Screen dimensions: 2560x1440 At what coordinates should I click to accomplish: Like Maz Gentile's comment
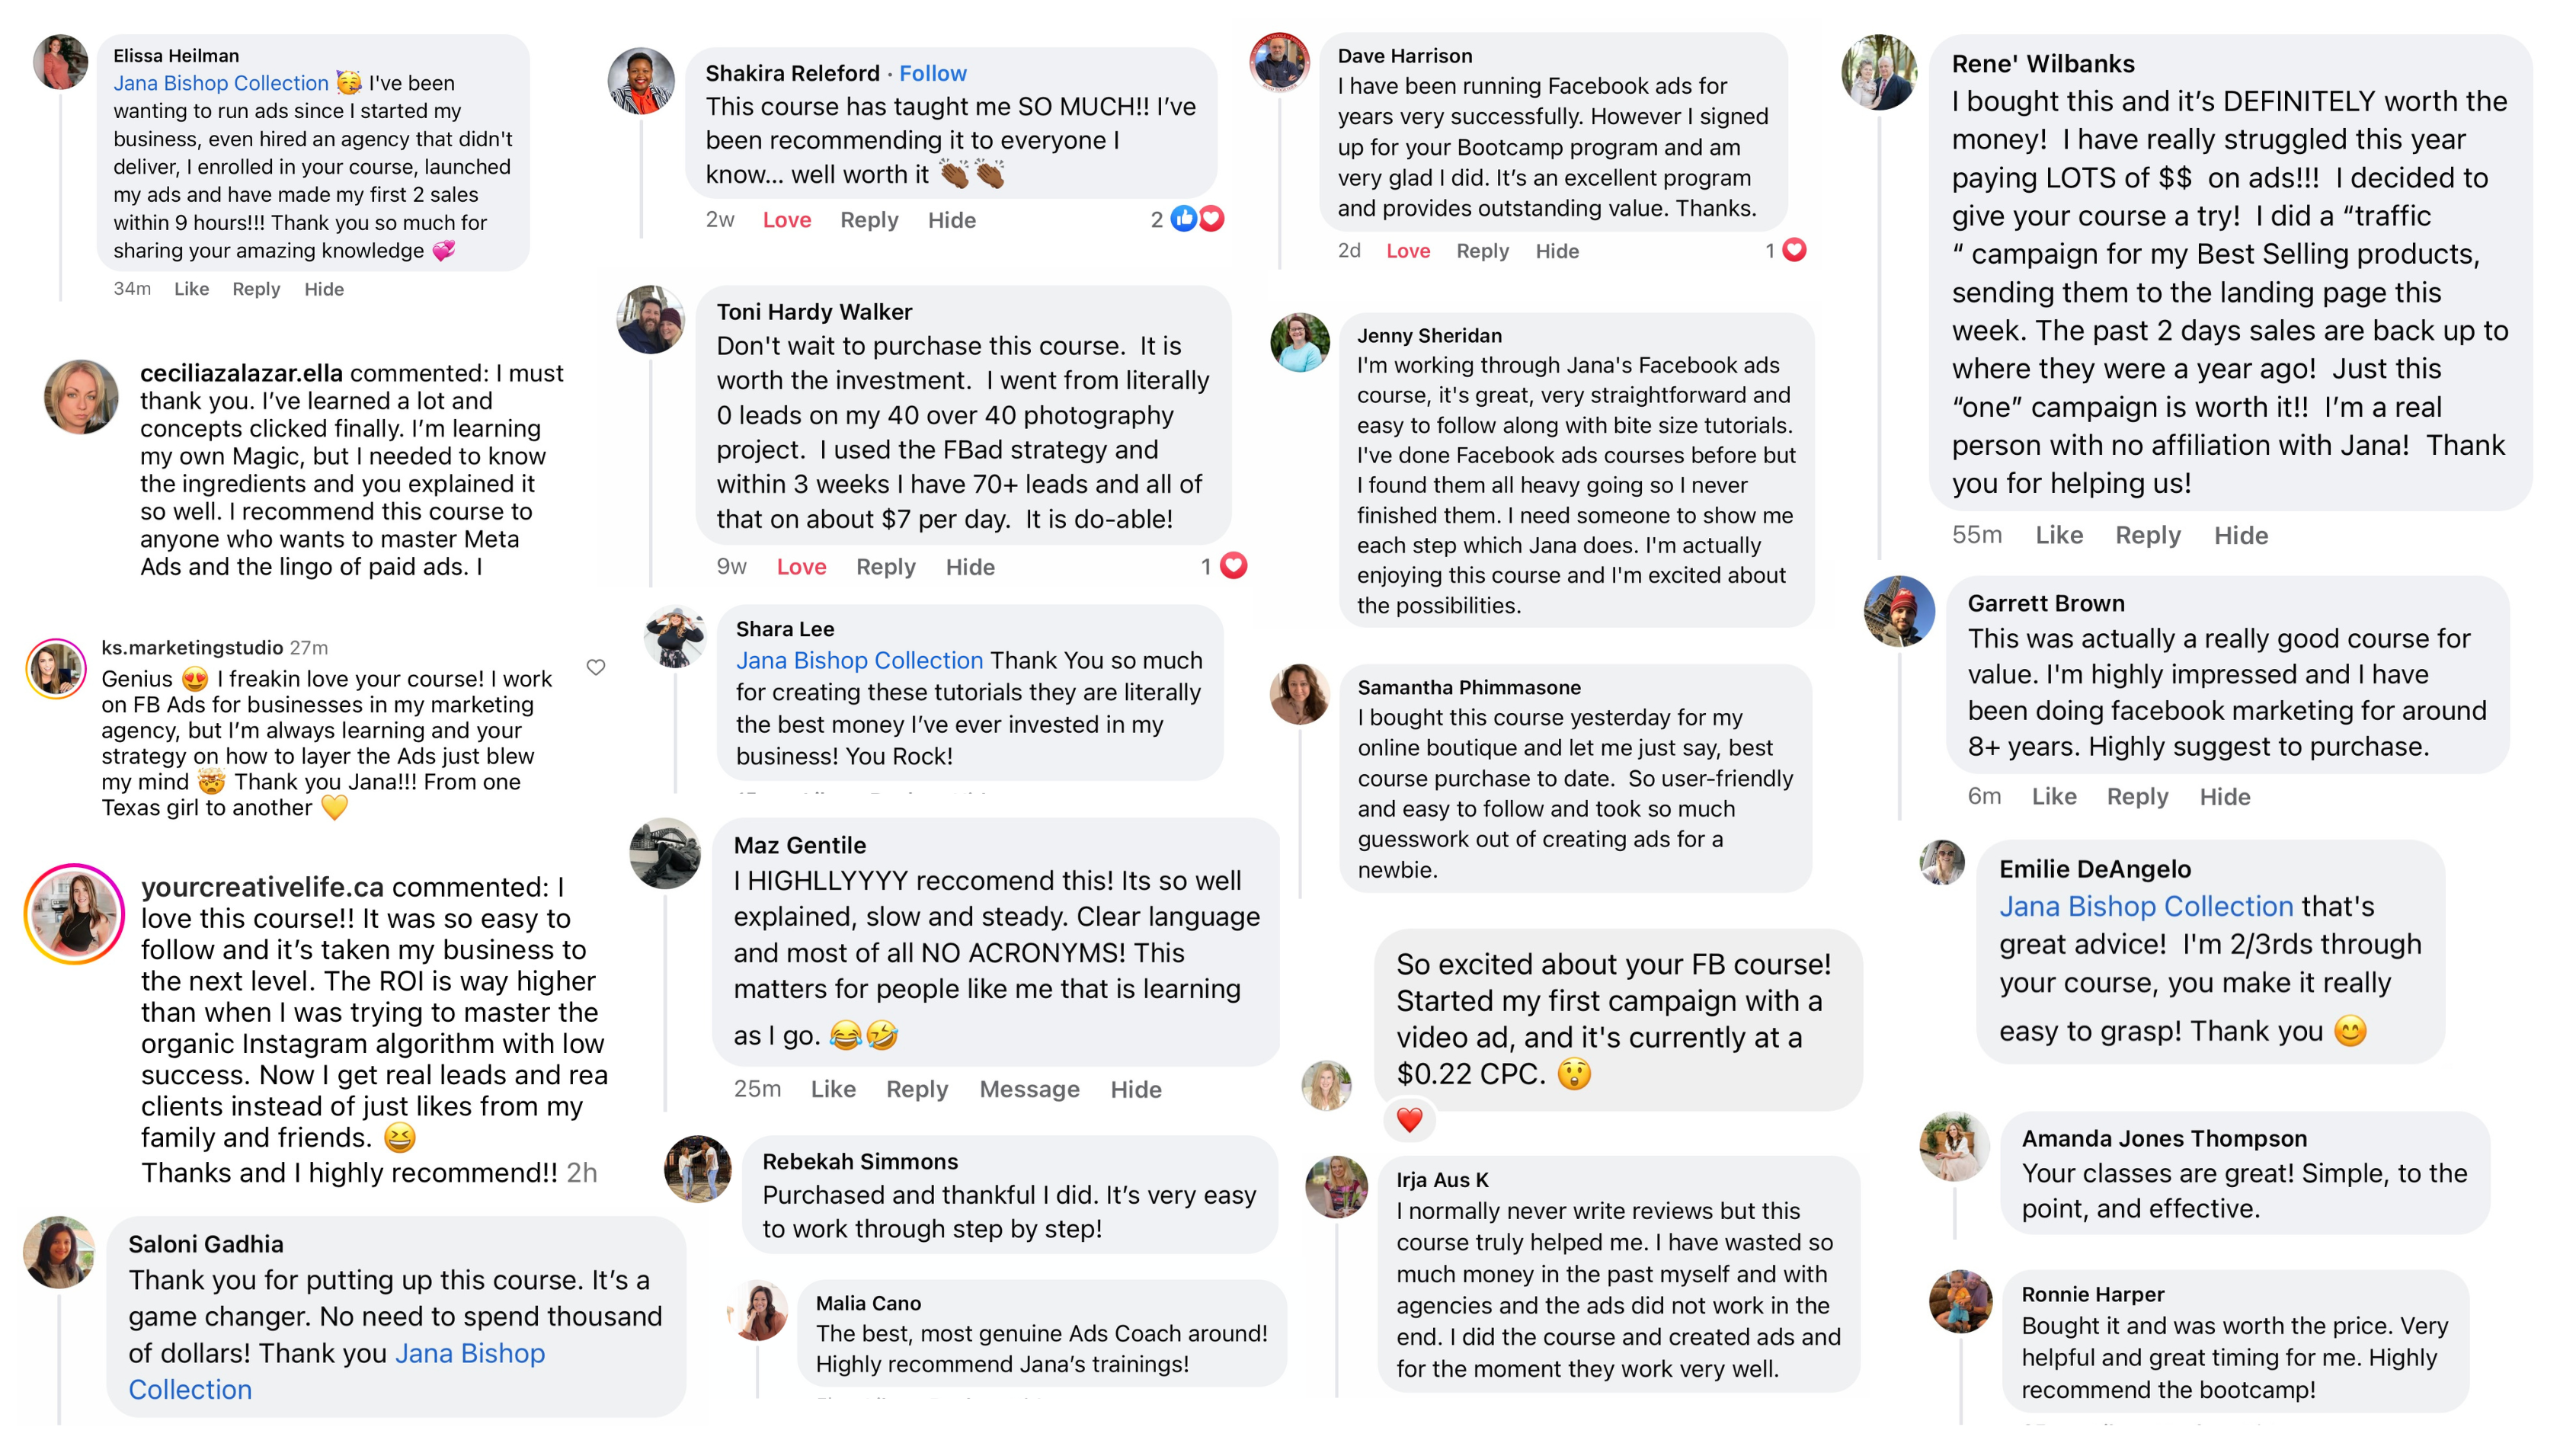tap(832, 1089)
